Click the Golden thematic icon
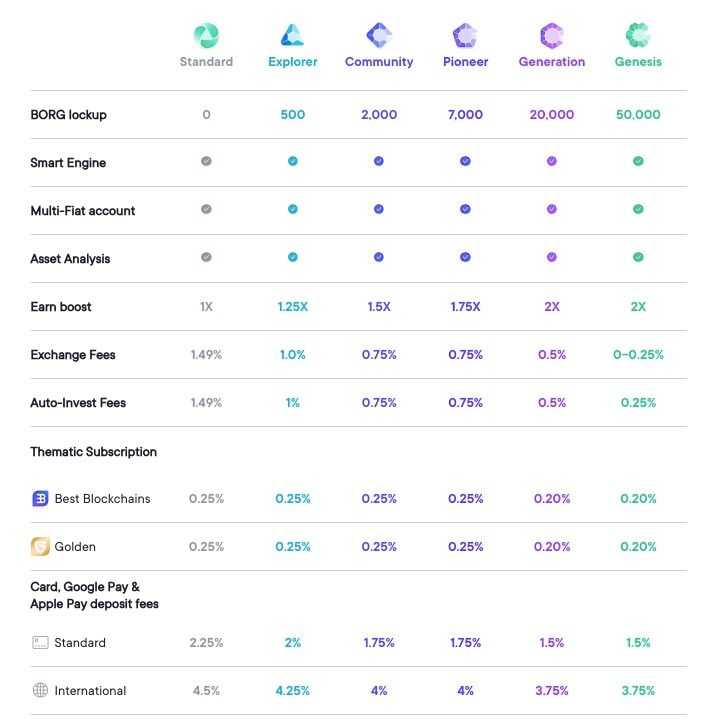This screenshot has width=711, height=719. tap(40, 546)
